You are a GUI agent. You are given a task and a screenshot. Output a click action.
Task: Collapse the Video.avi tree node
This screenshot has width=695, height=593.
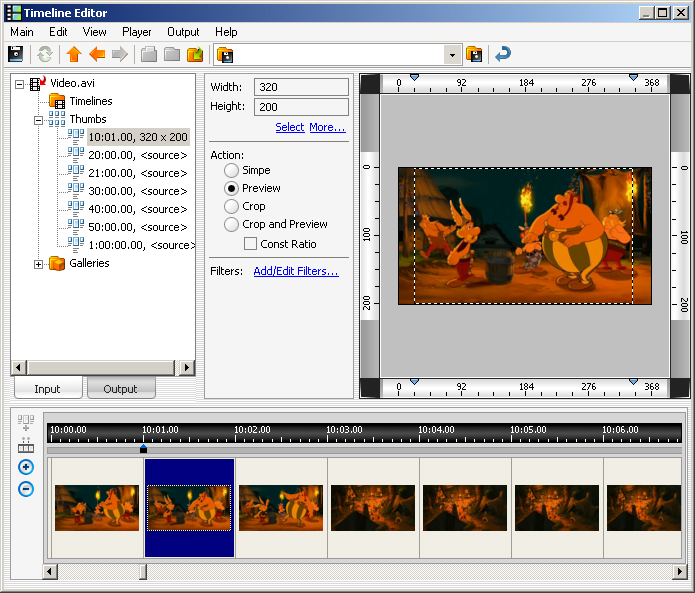20,84
